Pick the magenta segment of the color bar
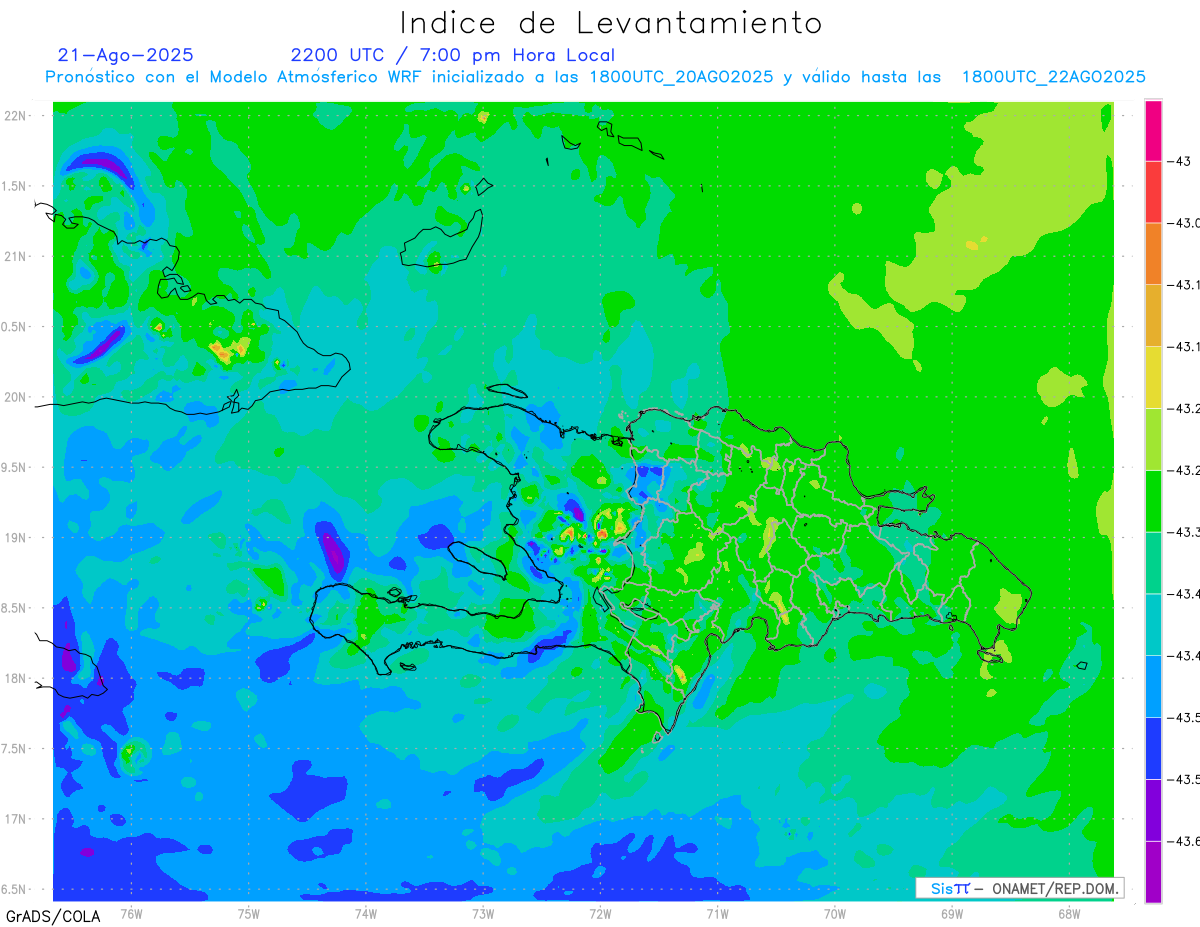The height and width of the screenshot is (927, 1200). 1153,130
